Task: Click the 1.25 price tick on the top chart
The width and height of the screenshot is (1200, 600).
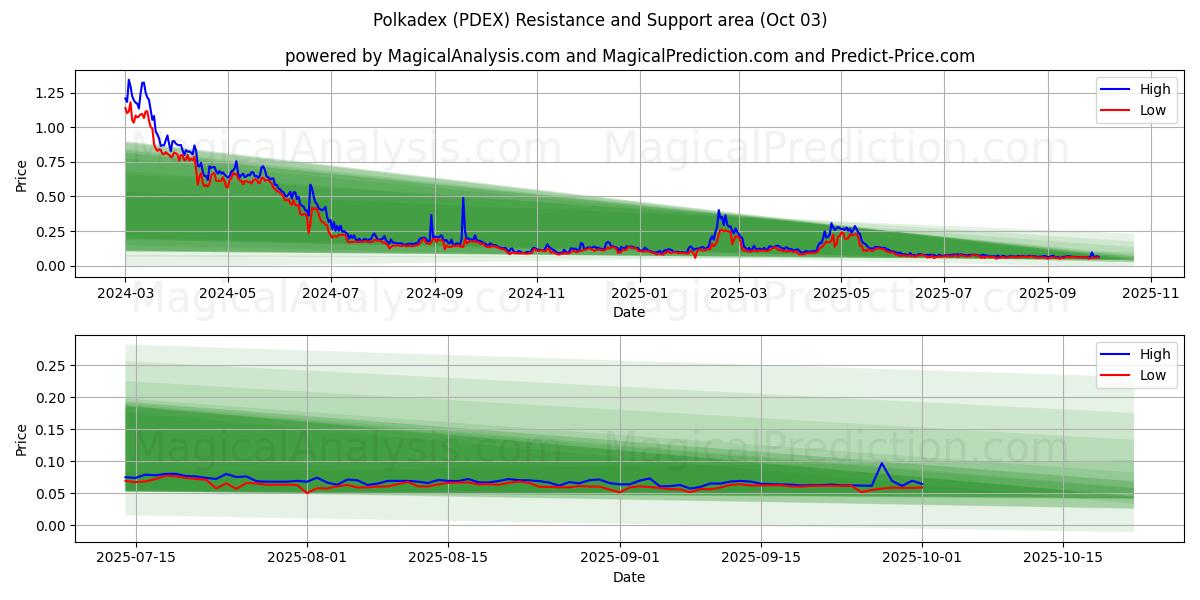Action: click(49, 93)
